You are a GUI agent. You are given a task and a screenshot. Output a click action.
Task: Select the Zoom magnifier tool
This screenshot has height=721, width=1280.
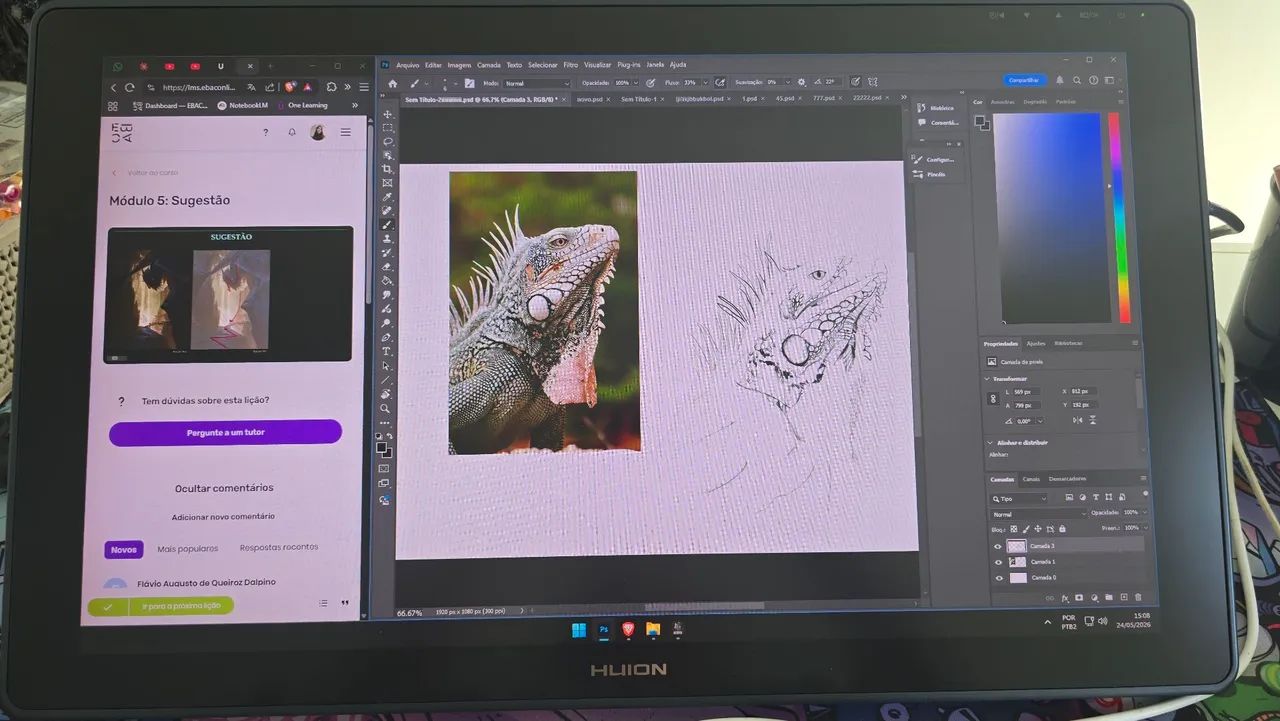pos(386,408)
